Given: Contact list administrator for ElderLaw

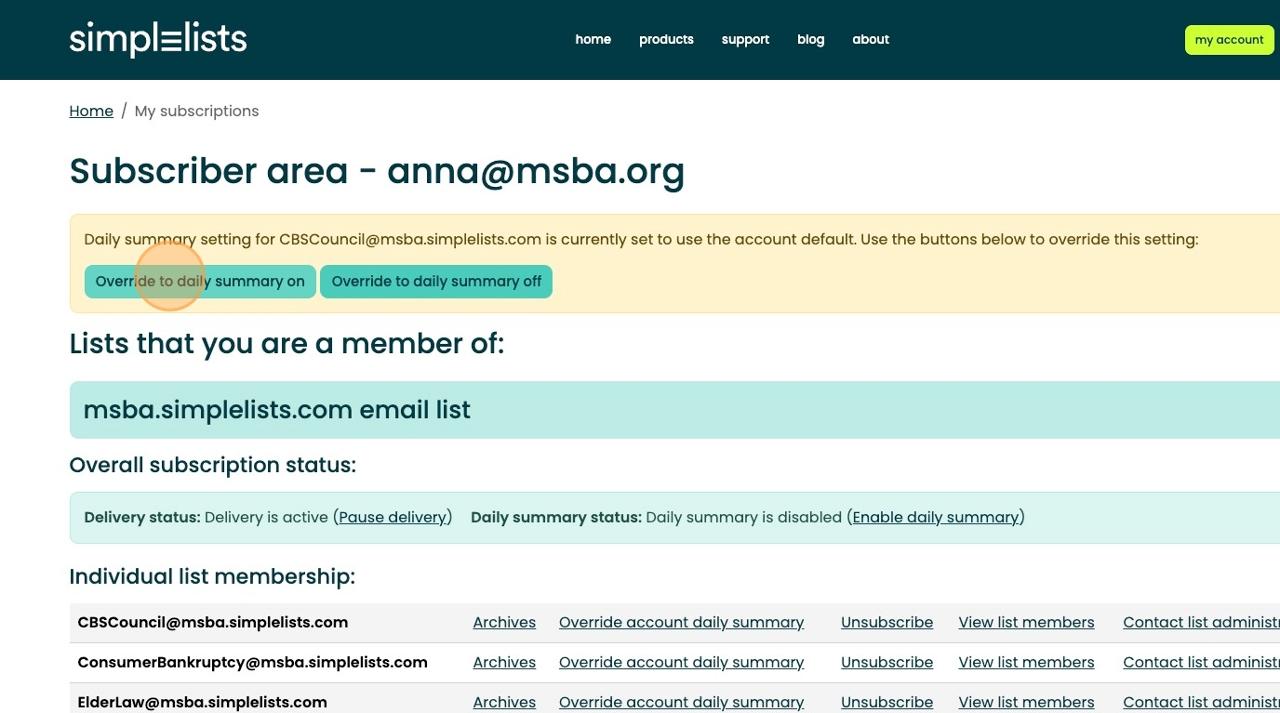Looking at the screenshot, I should (1201, 702).
